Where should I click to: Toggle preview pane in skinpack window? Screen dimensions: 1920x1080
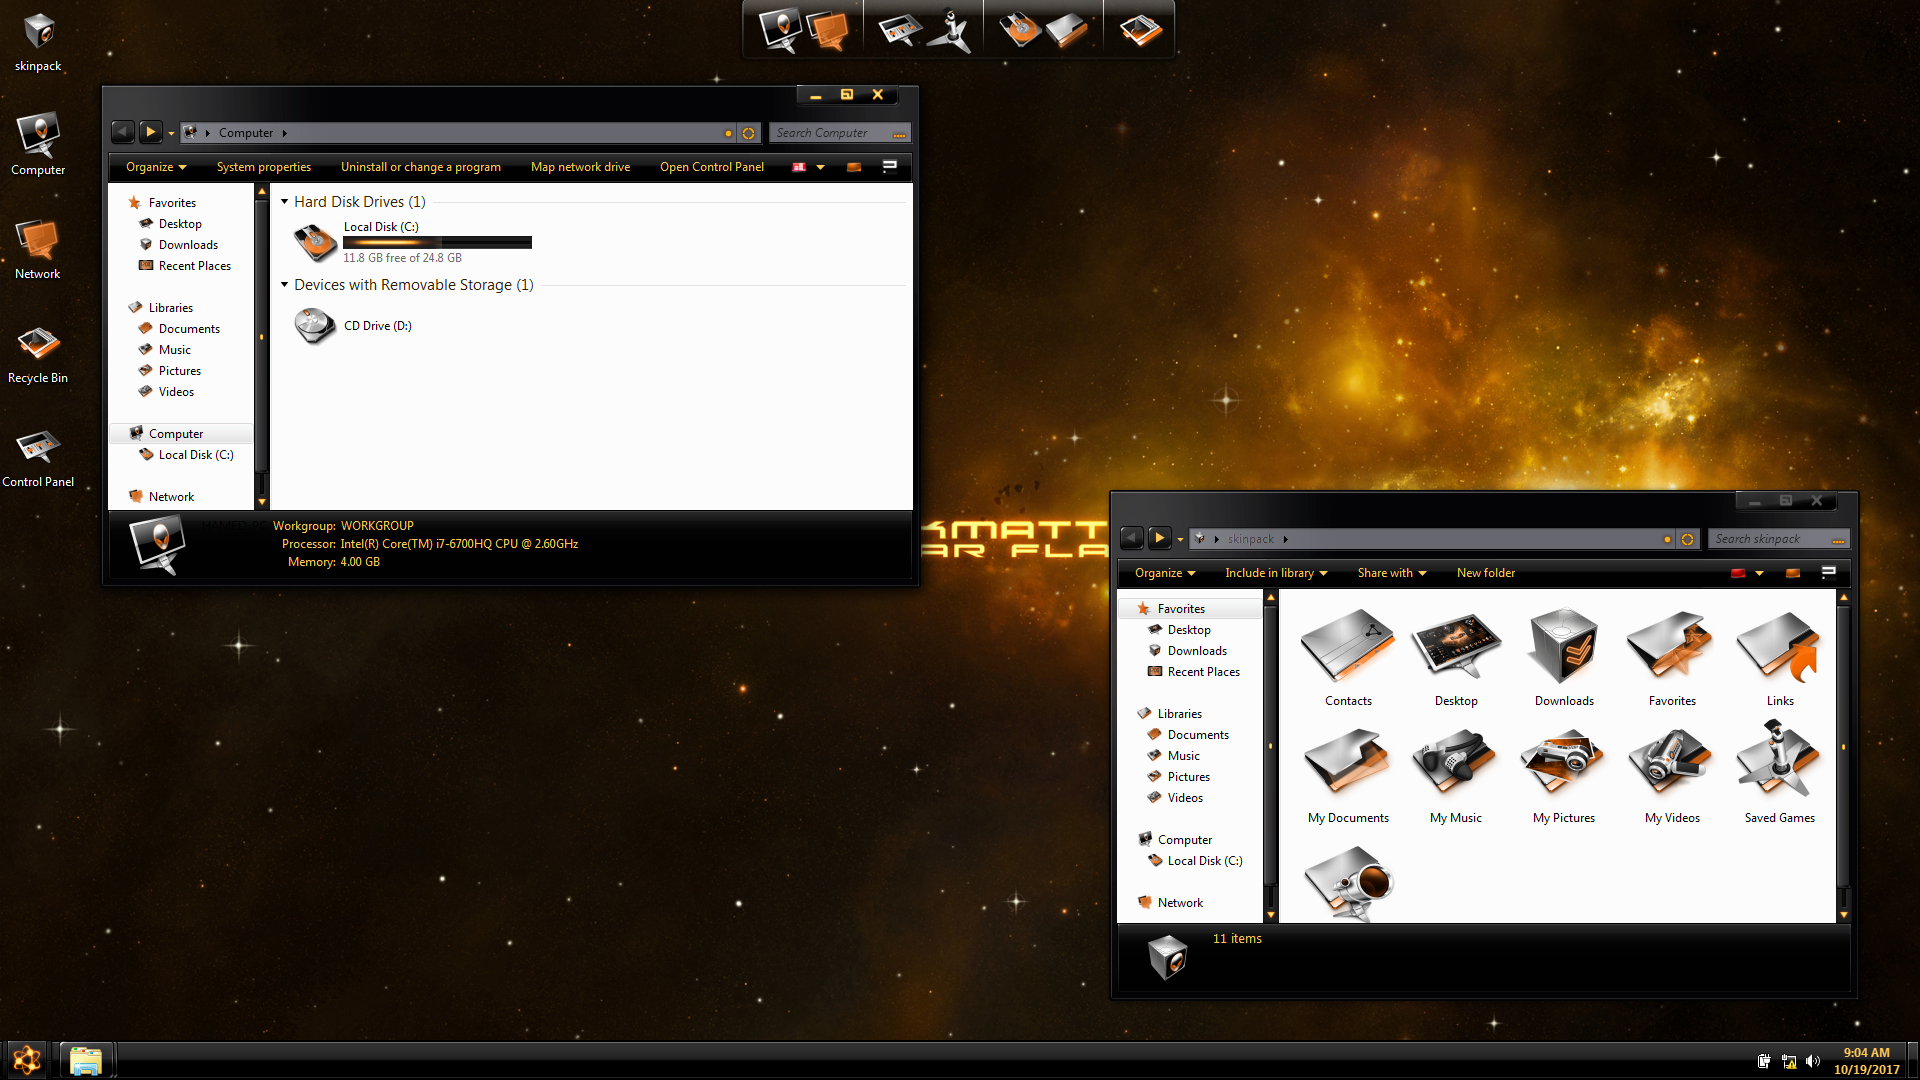coord(1792,573)
